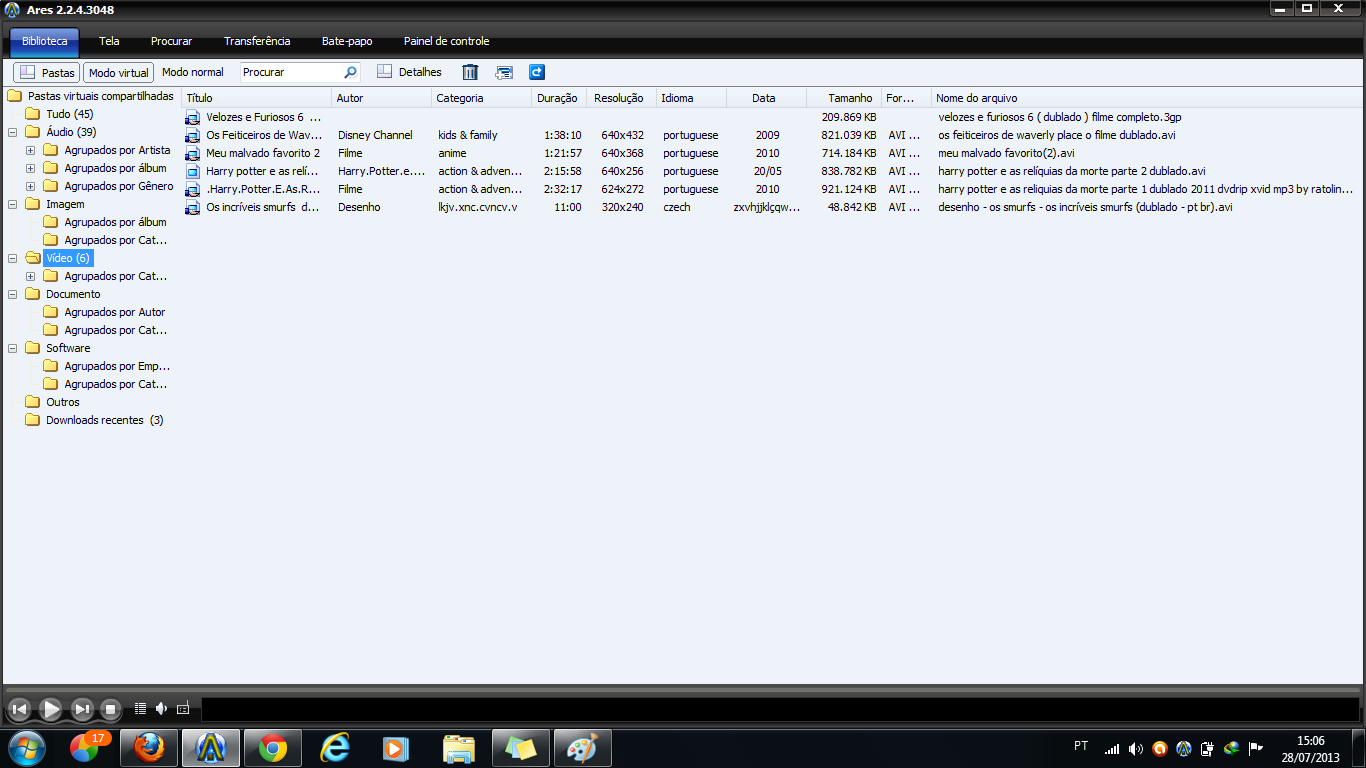Collapse the Imagem tree node
The height and width of the screenshot is (768, 1366).
pyautogui.click(x=12, y=204)
